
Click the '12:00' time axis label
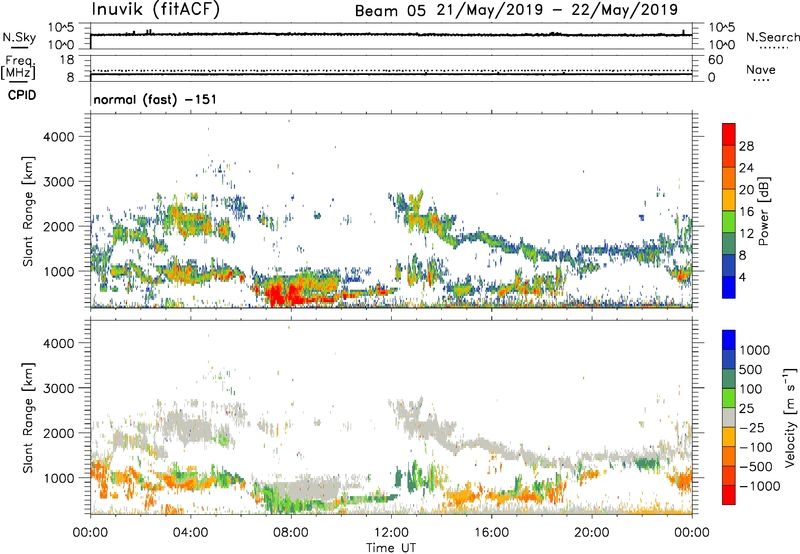click(391, 533)
